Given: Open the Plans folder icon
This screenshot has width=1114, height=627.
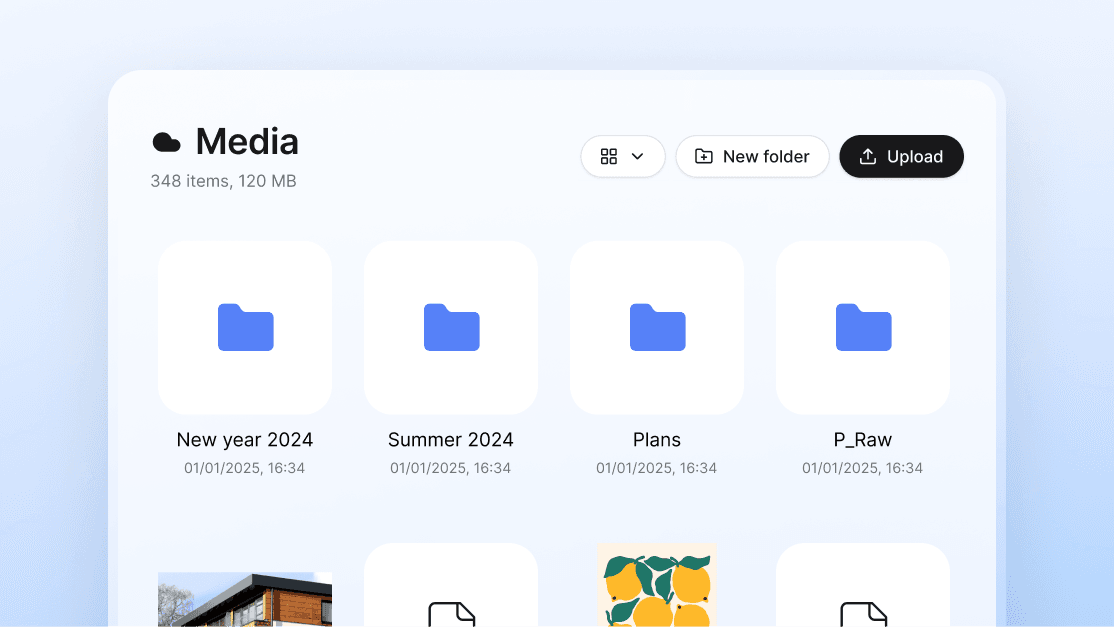Looking at the screenshot, I should tap(657, 327).
